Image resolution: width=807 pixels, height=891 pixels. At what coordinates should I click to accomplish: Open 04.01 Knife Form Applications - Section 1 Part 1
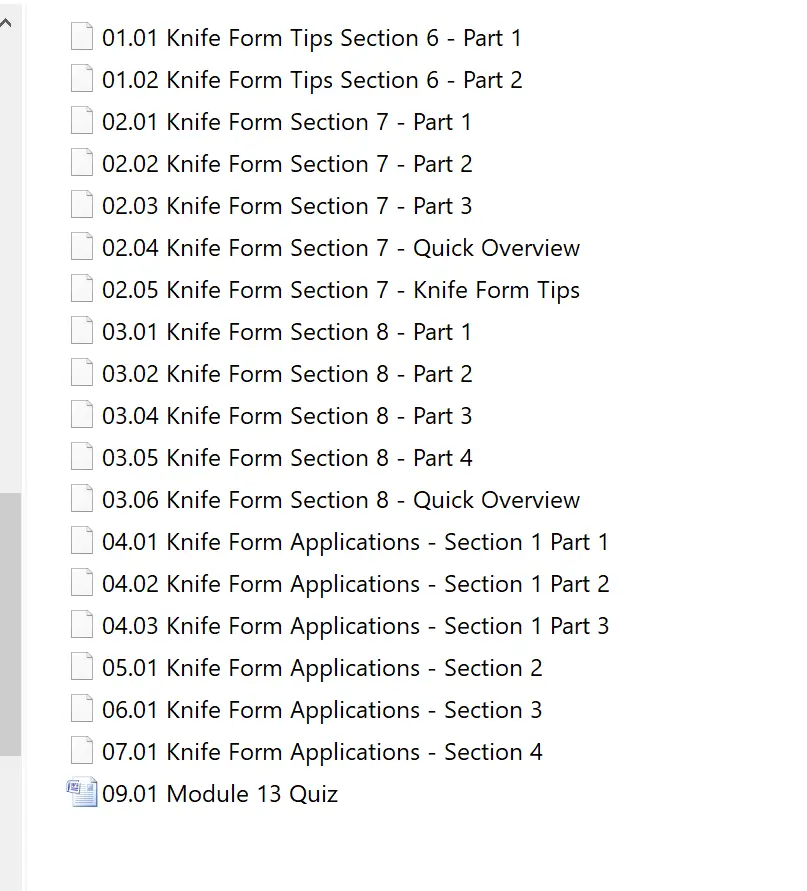[355, 542]
